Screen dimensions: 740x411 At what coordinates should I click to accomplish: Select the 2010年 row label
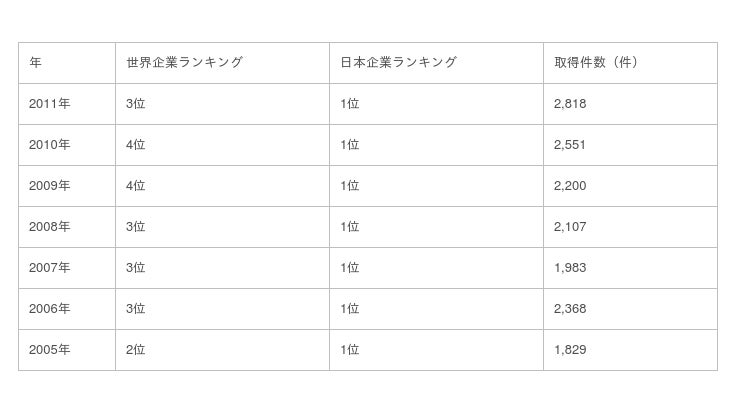point(50,145)
